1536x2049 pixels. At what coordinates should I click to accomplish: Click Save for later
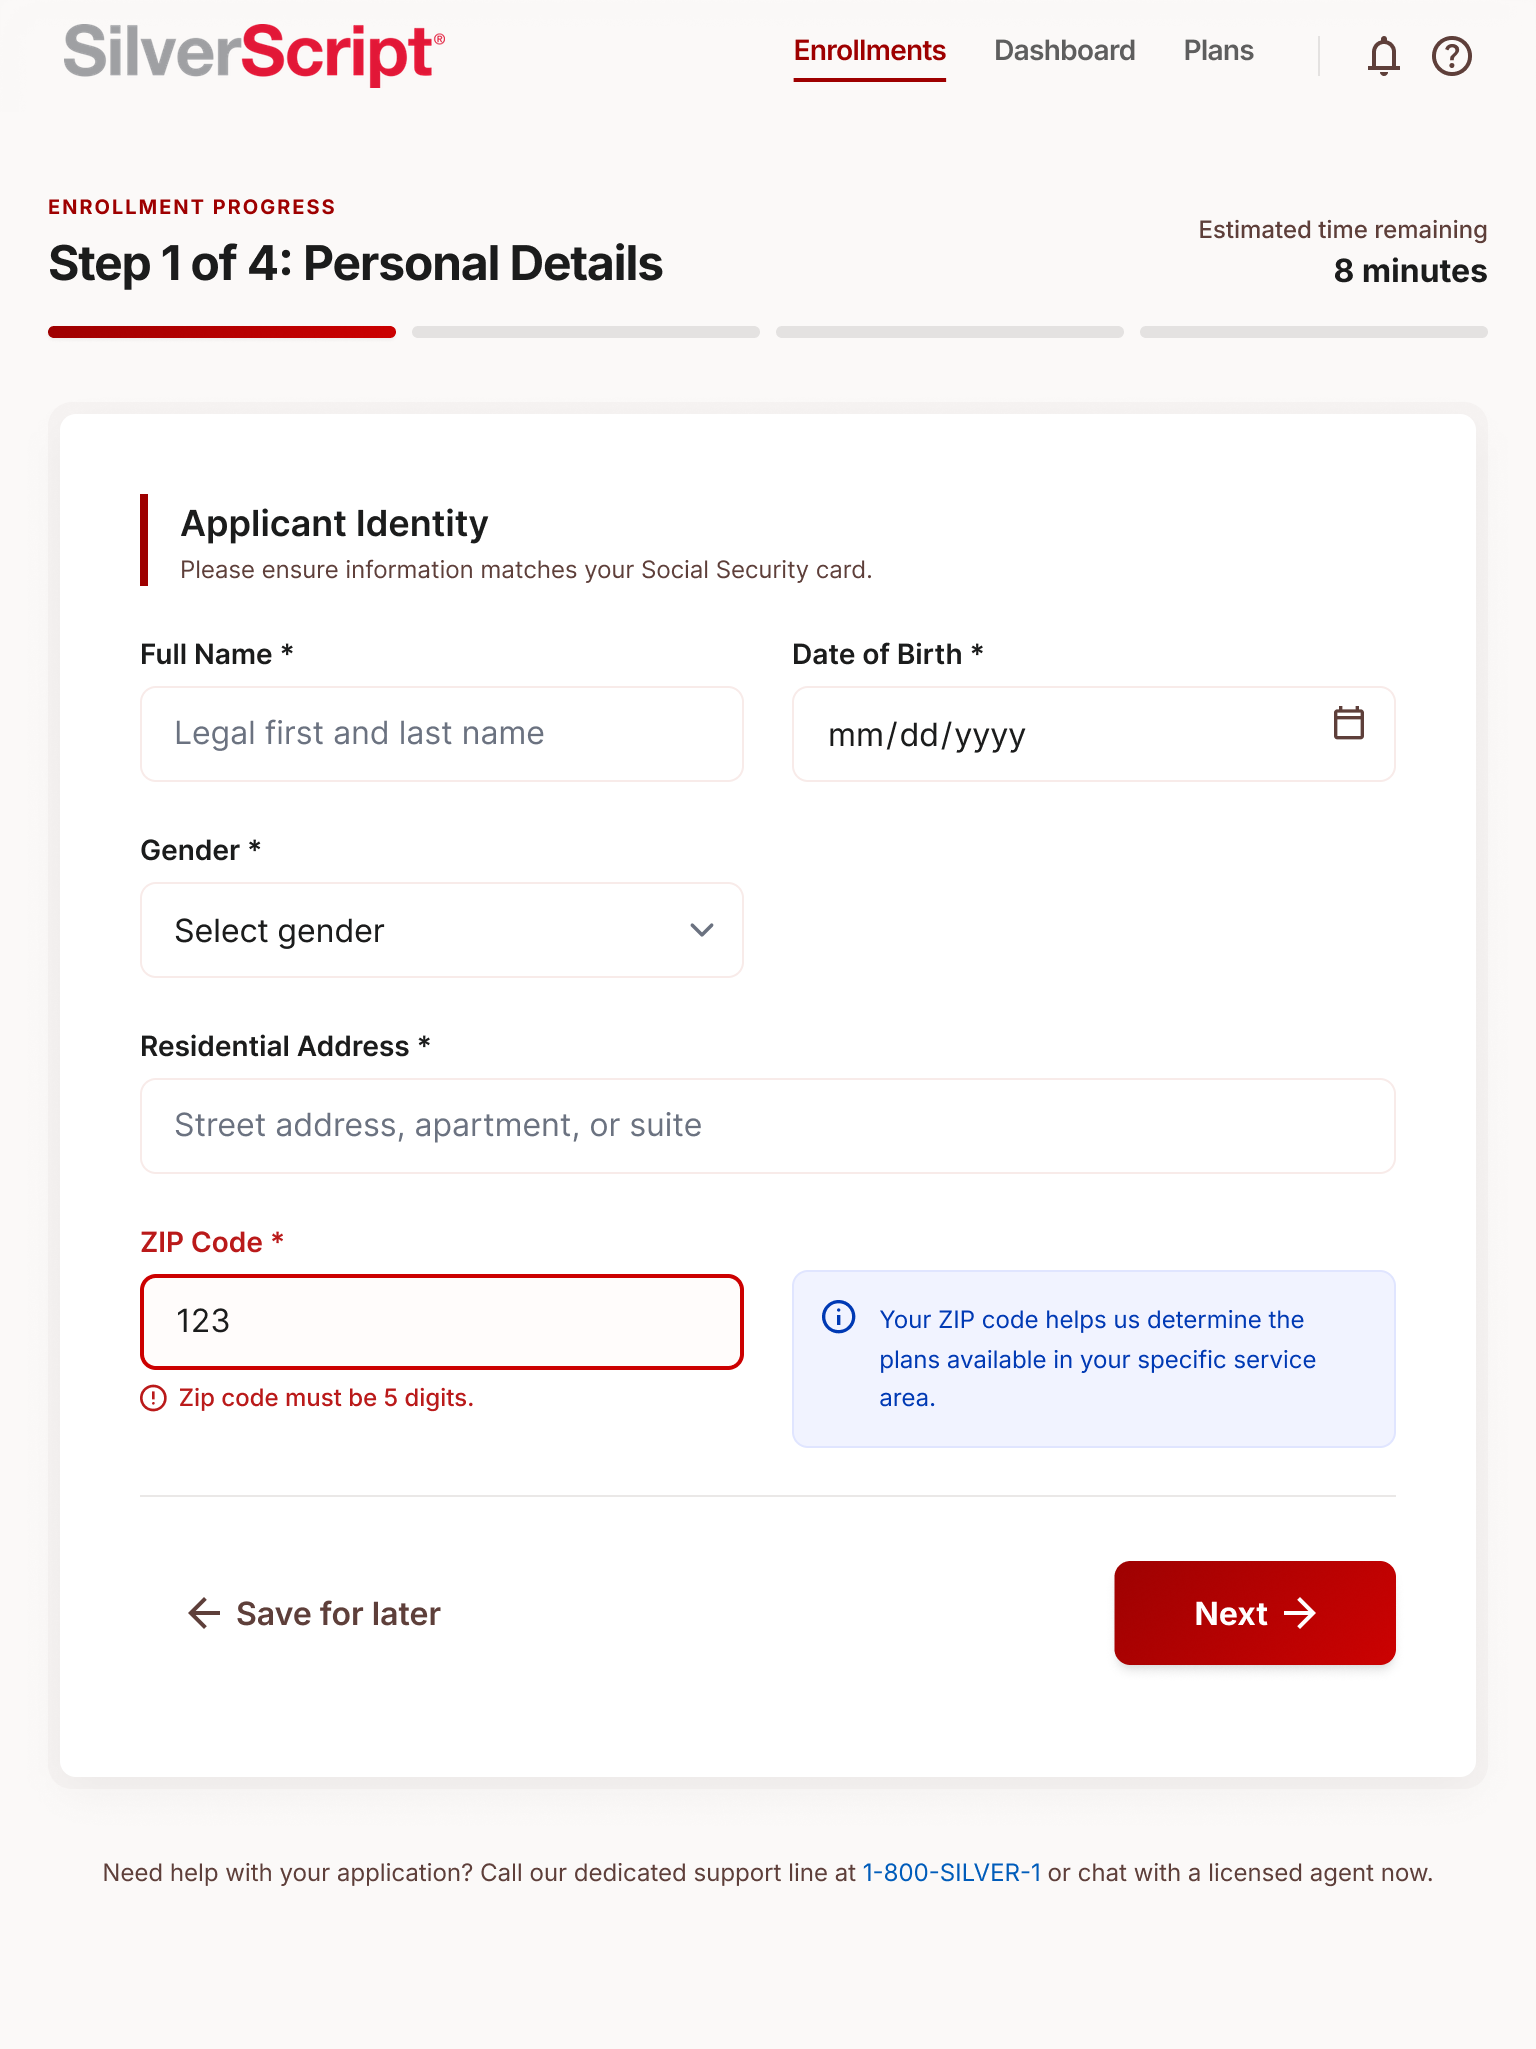click(338, 1613)
